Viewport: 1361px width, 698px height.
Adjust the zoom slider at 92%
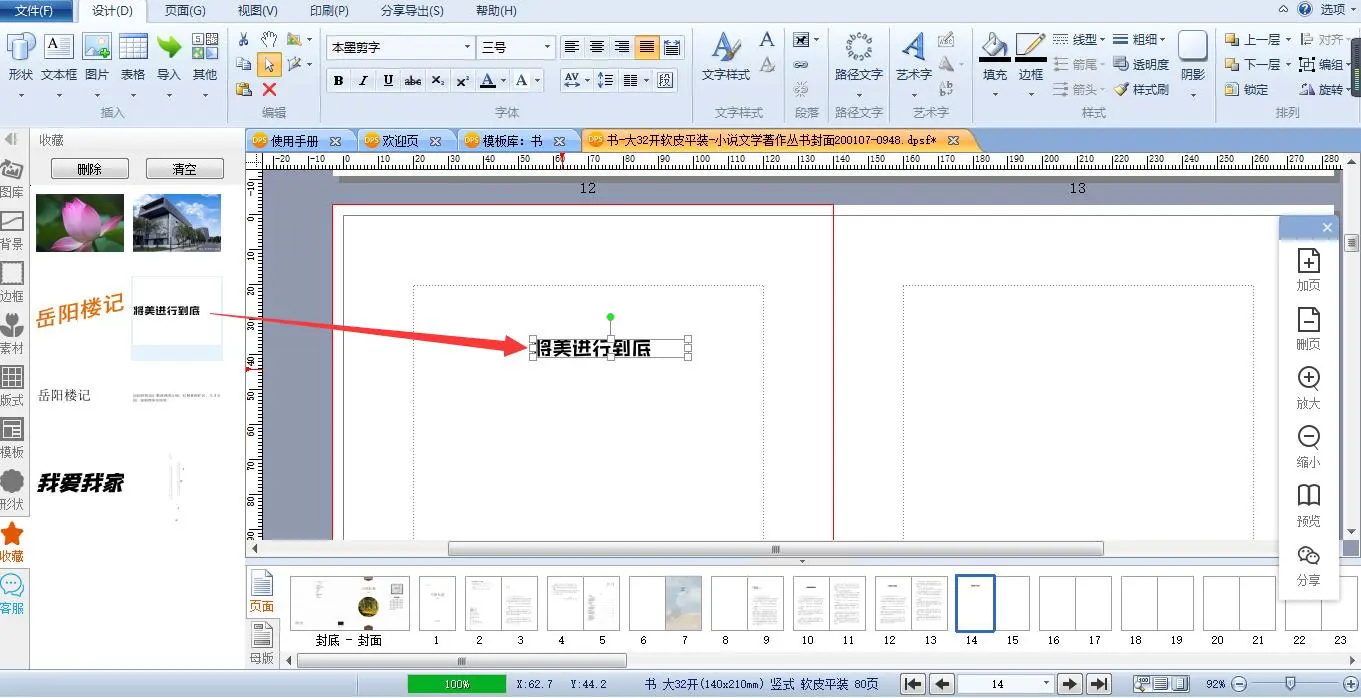tap(1291, 684)
